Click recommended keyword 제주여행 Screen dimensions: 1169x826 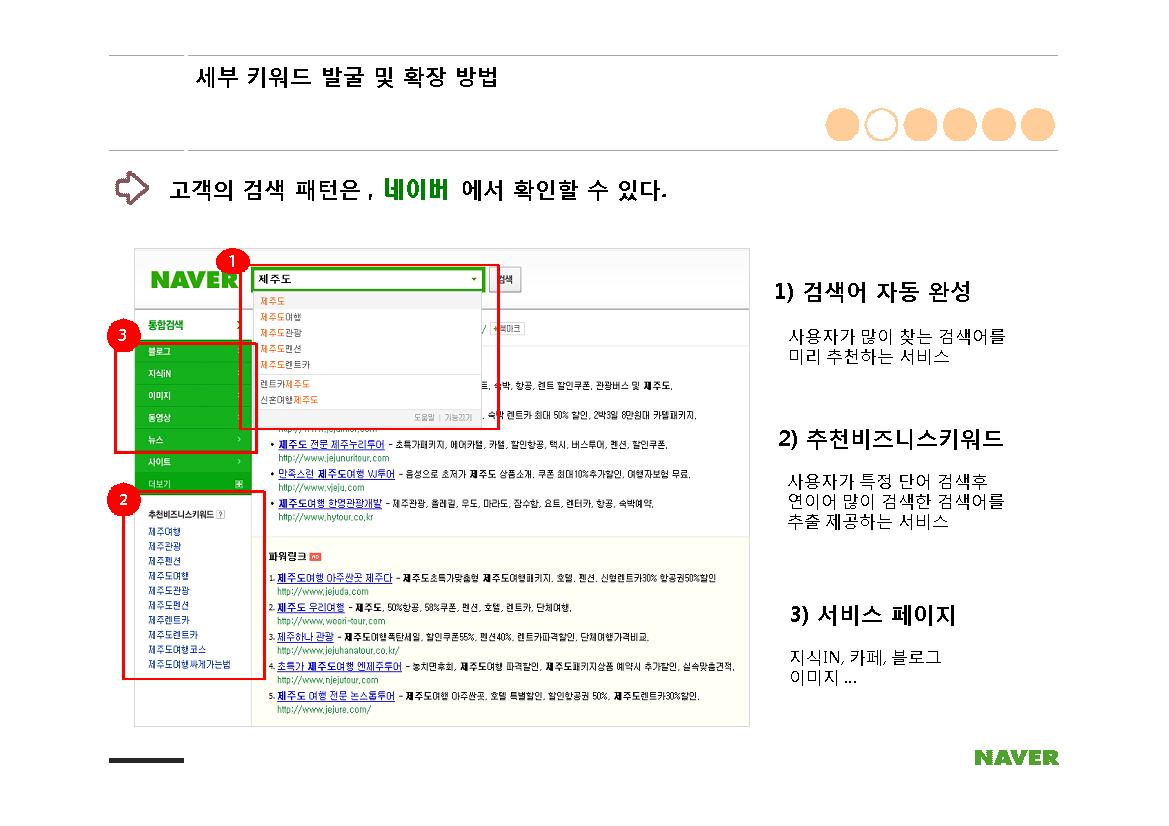click(x=164, y=532)
